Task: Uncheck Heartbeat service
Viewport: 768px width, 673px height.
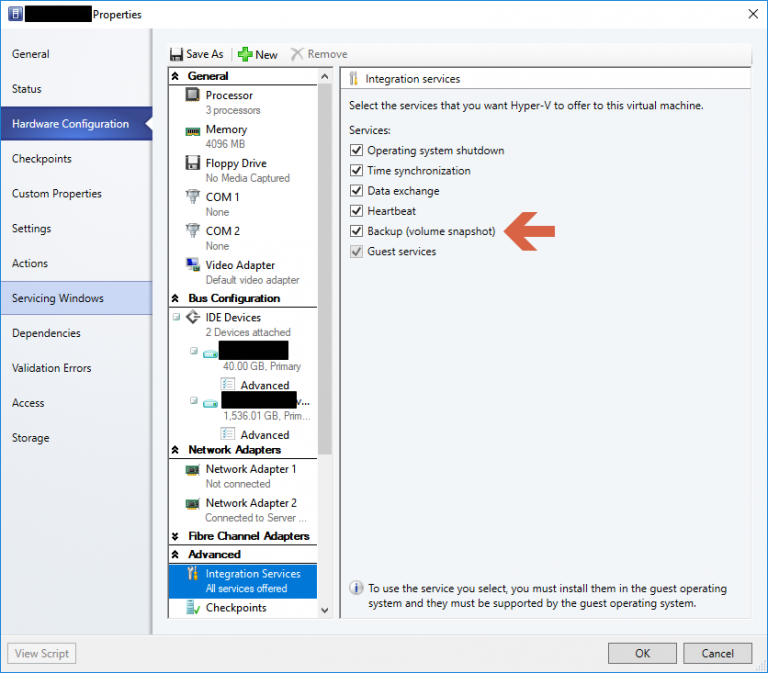Action: coord(356,211)
